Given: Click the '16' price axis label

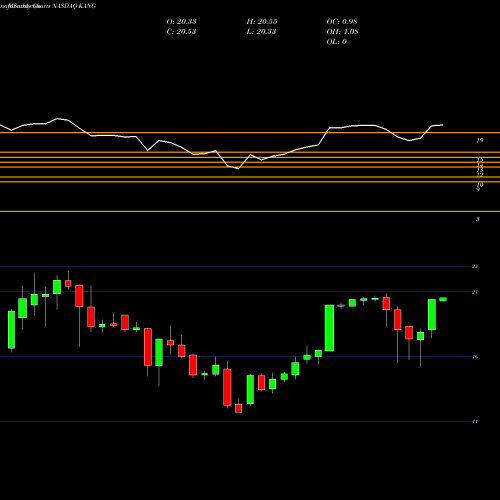Looking at the screenshot, I should [475, 357].
